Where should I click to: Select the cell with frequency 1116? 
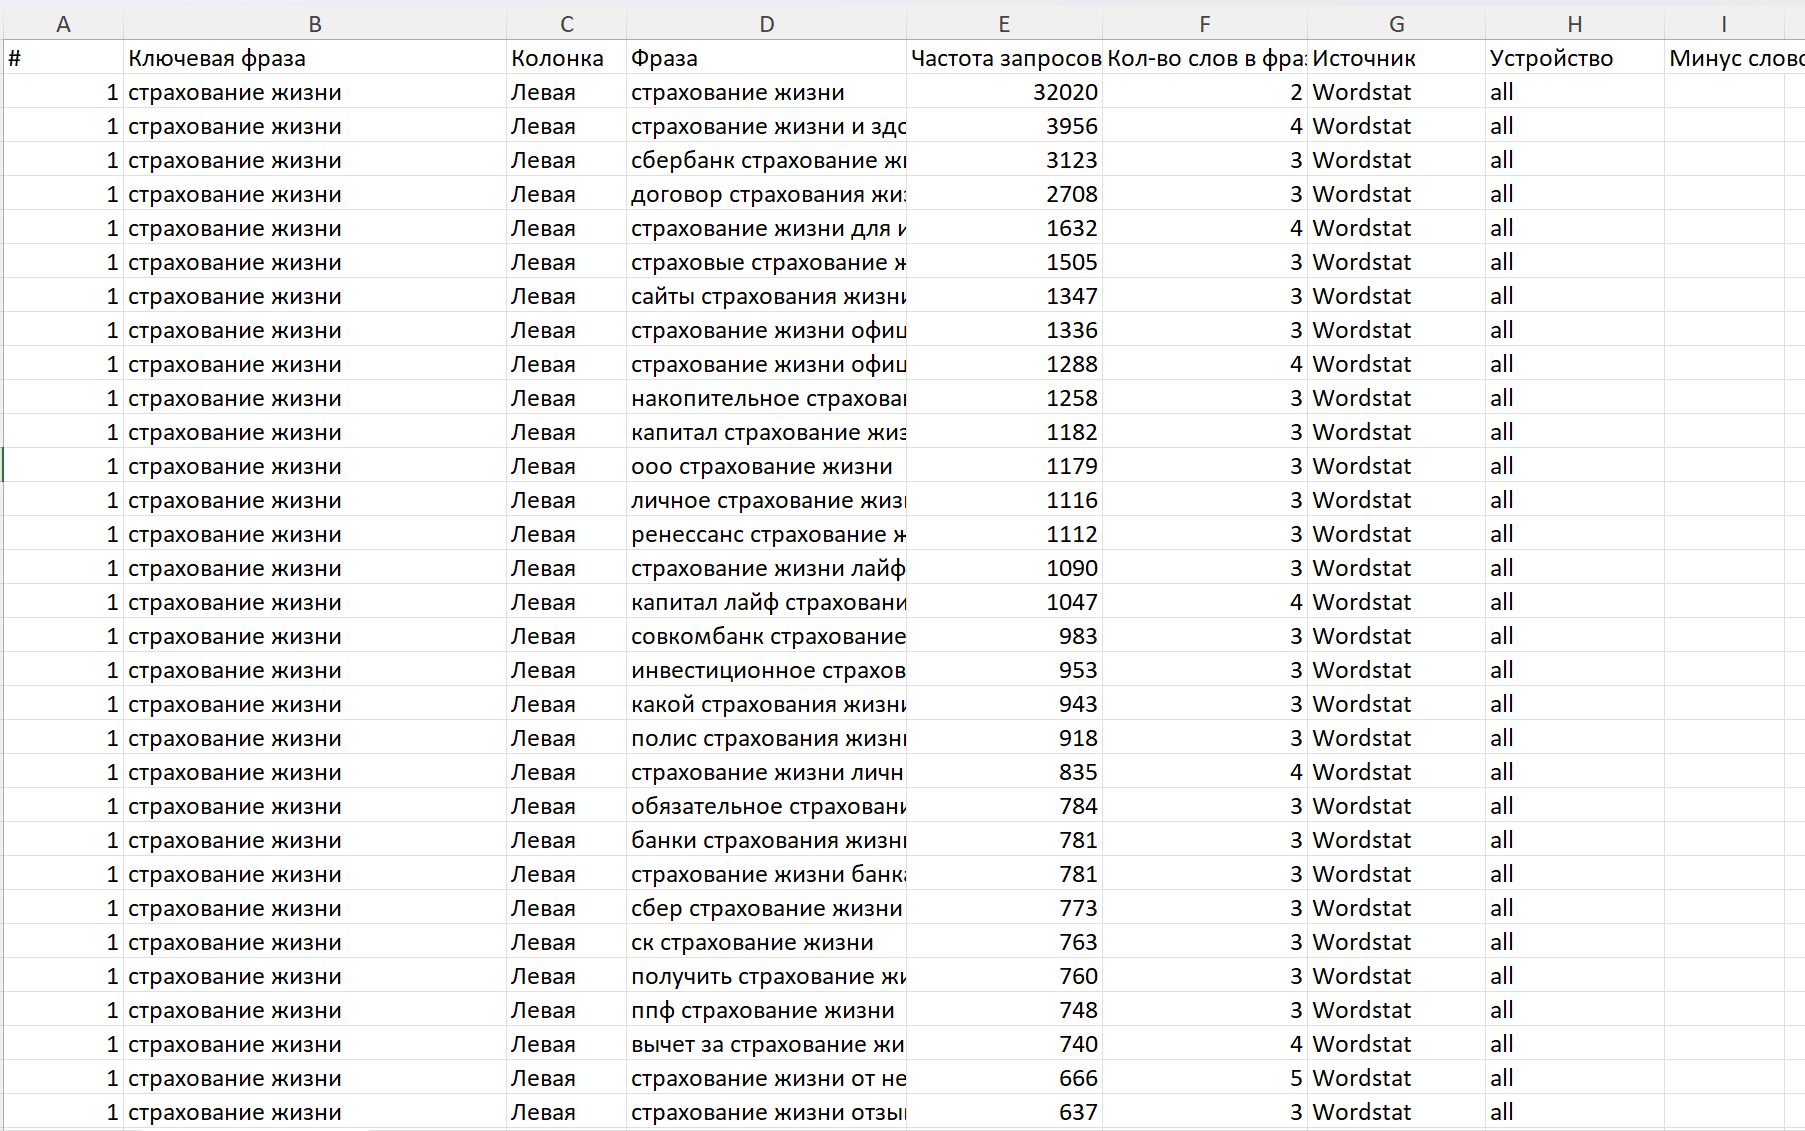click(x=1004, y=500)
